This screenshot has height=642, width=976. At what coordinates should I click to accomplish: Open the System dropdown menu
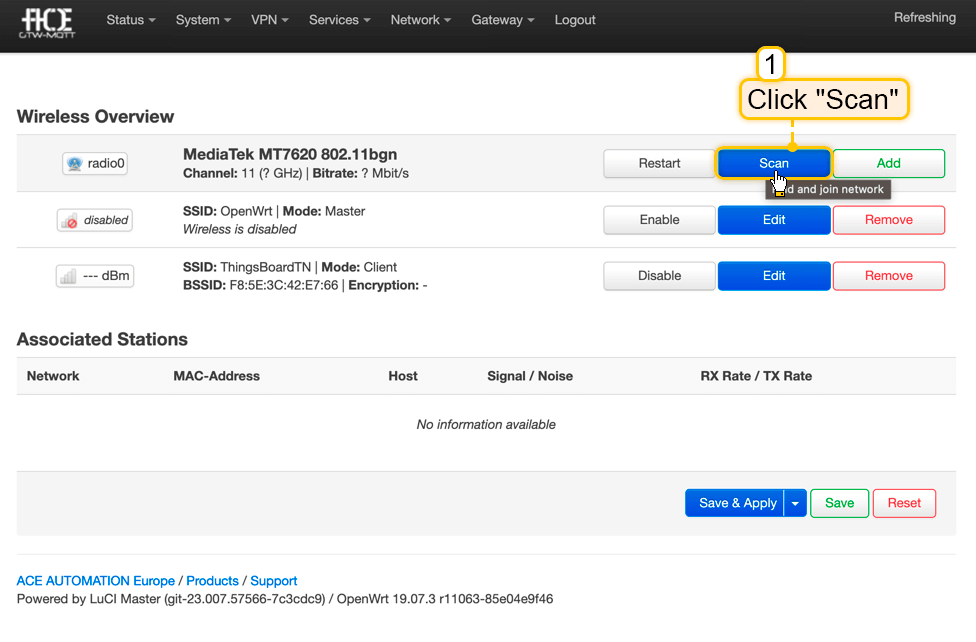tap(203, 20)
